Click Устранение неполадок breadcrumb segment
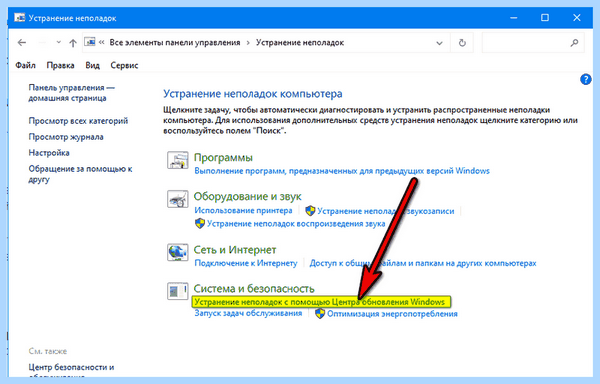The height and width of the screenshot is (384, 600). [300, 42]
